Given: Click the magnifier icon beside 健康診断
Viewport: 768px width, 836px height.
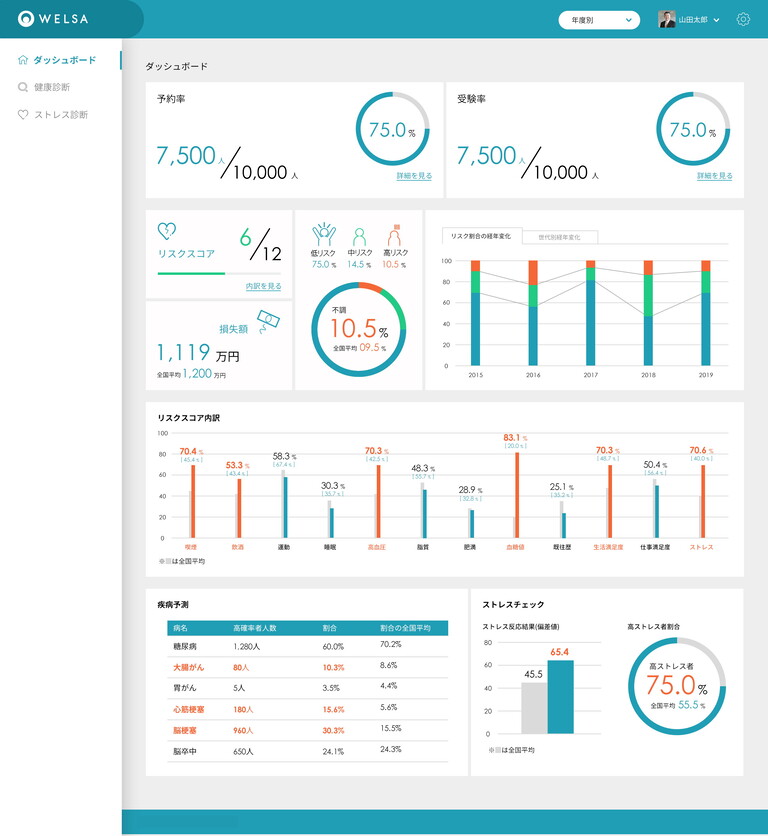Looking at the screenshot, I should [23, 87].
